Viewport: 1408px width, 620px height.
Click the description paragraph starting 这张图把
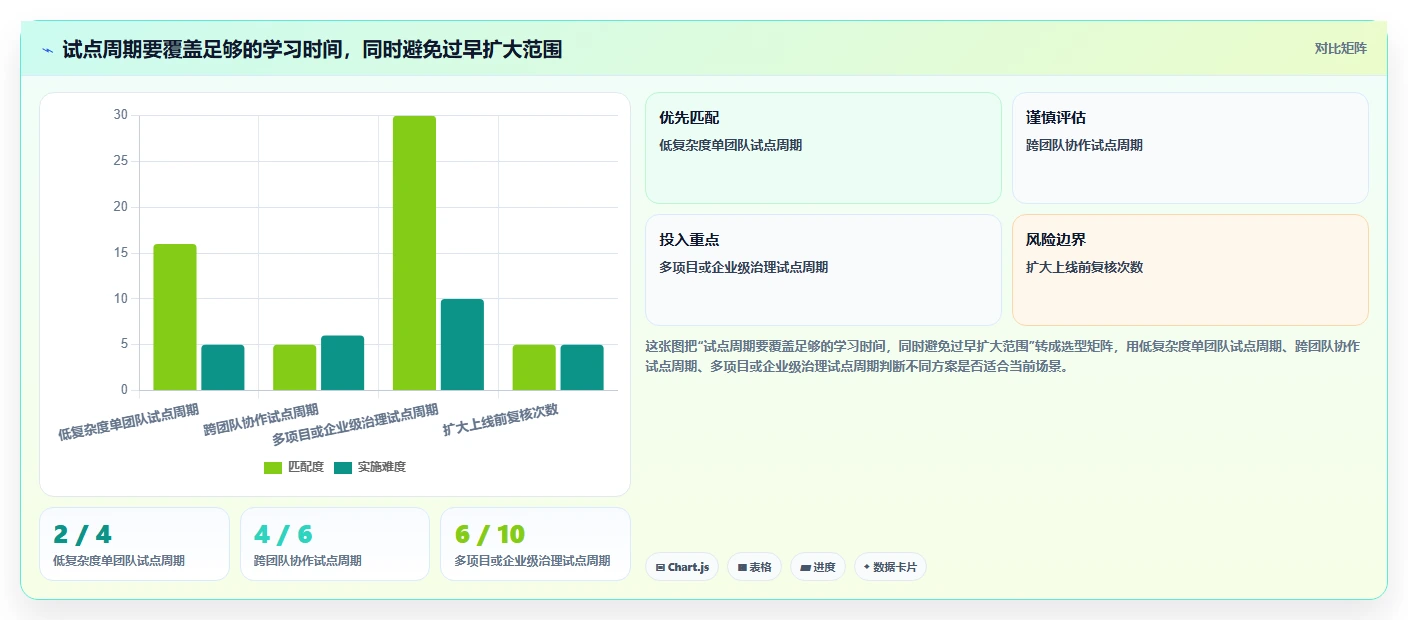pyautogui.click(x=1002, y=356)
